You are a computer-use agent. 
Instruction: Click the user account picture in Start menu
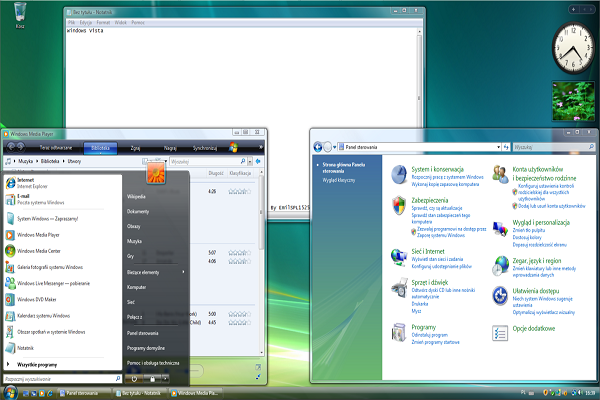156,172
